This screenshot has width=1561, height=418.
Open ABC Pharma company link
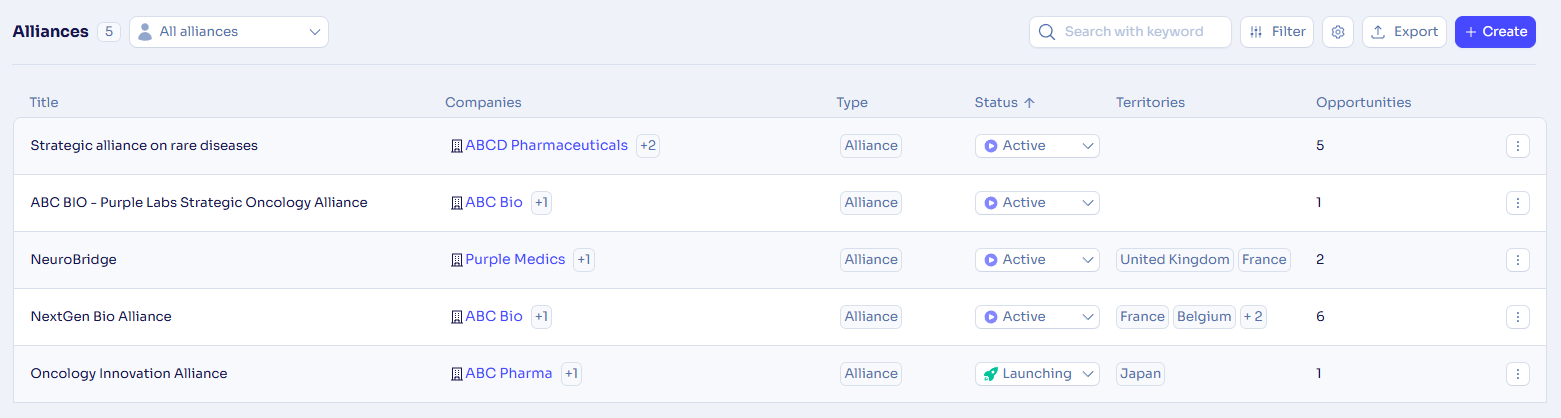508,374
